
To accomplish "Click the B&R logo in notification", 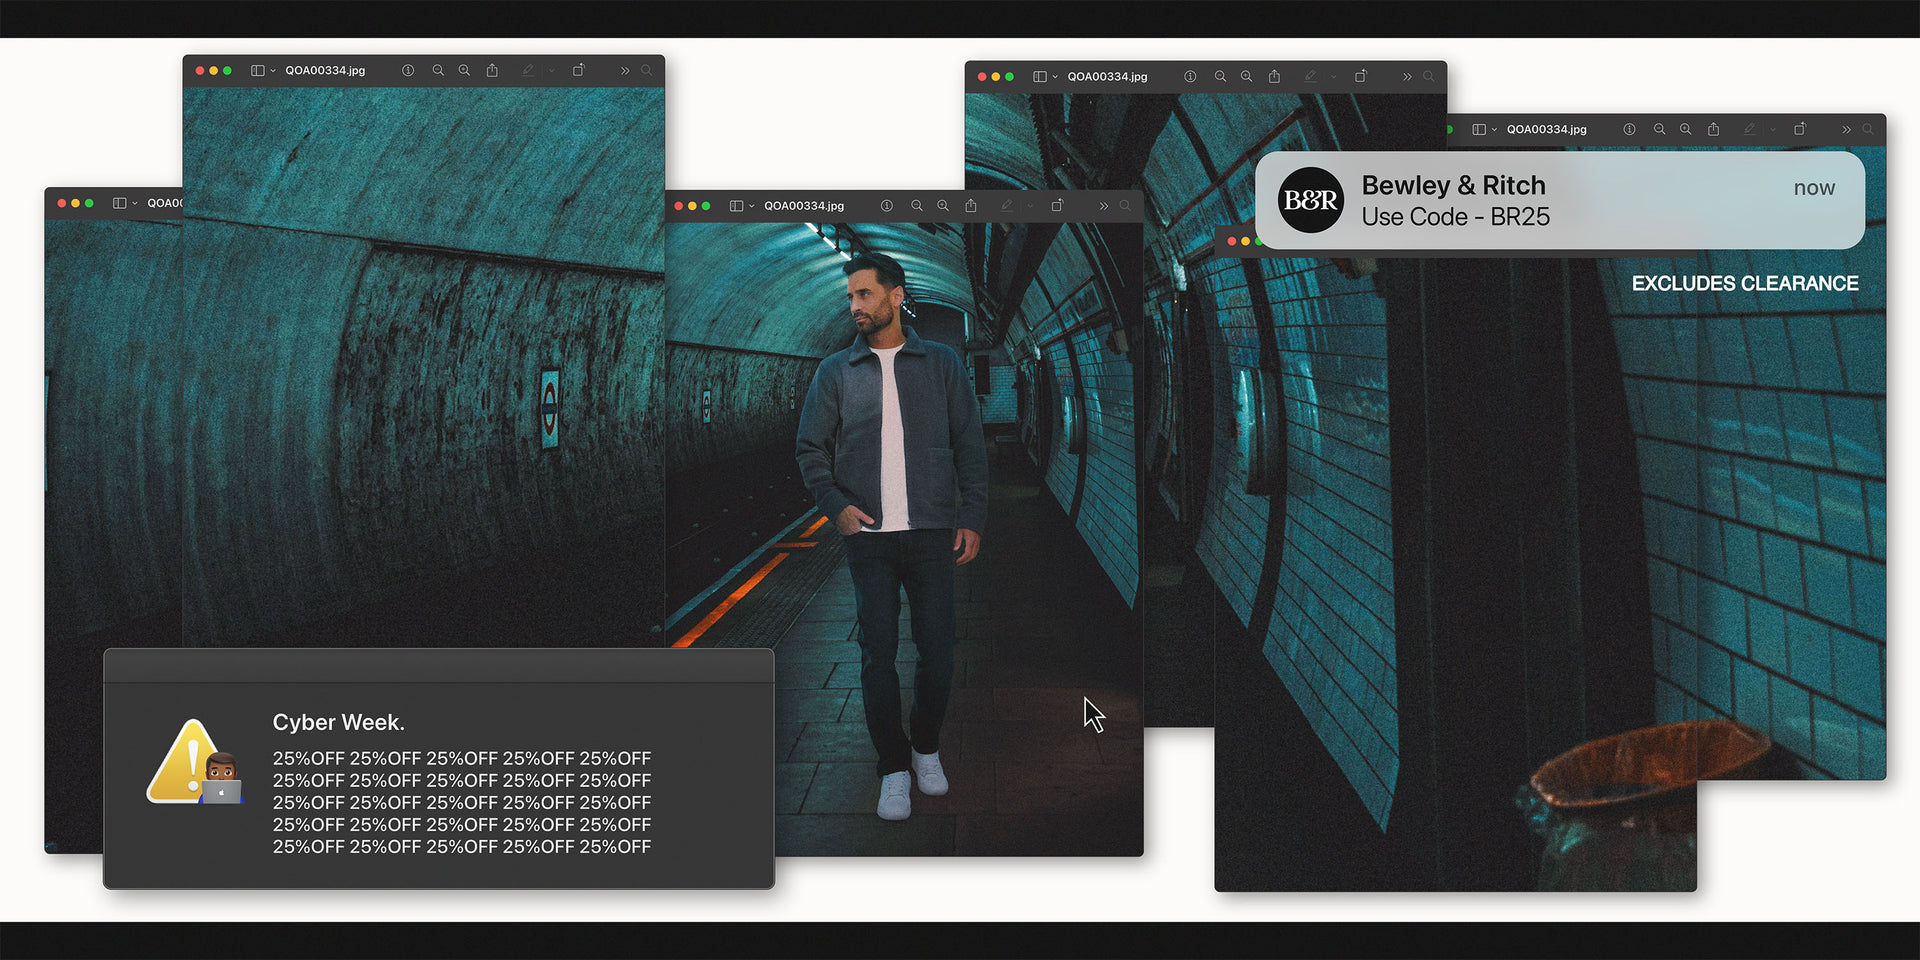I will (1311, 201).
